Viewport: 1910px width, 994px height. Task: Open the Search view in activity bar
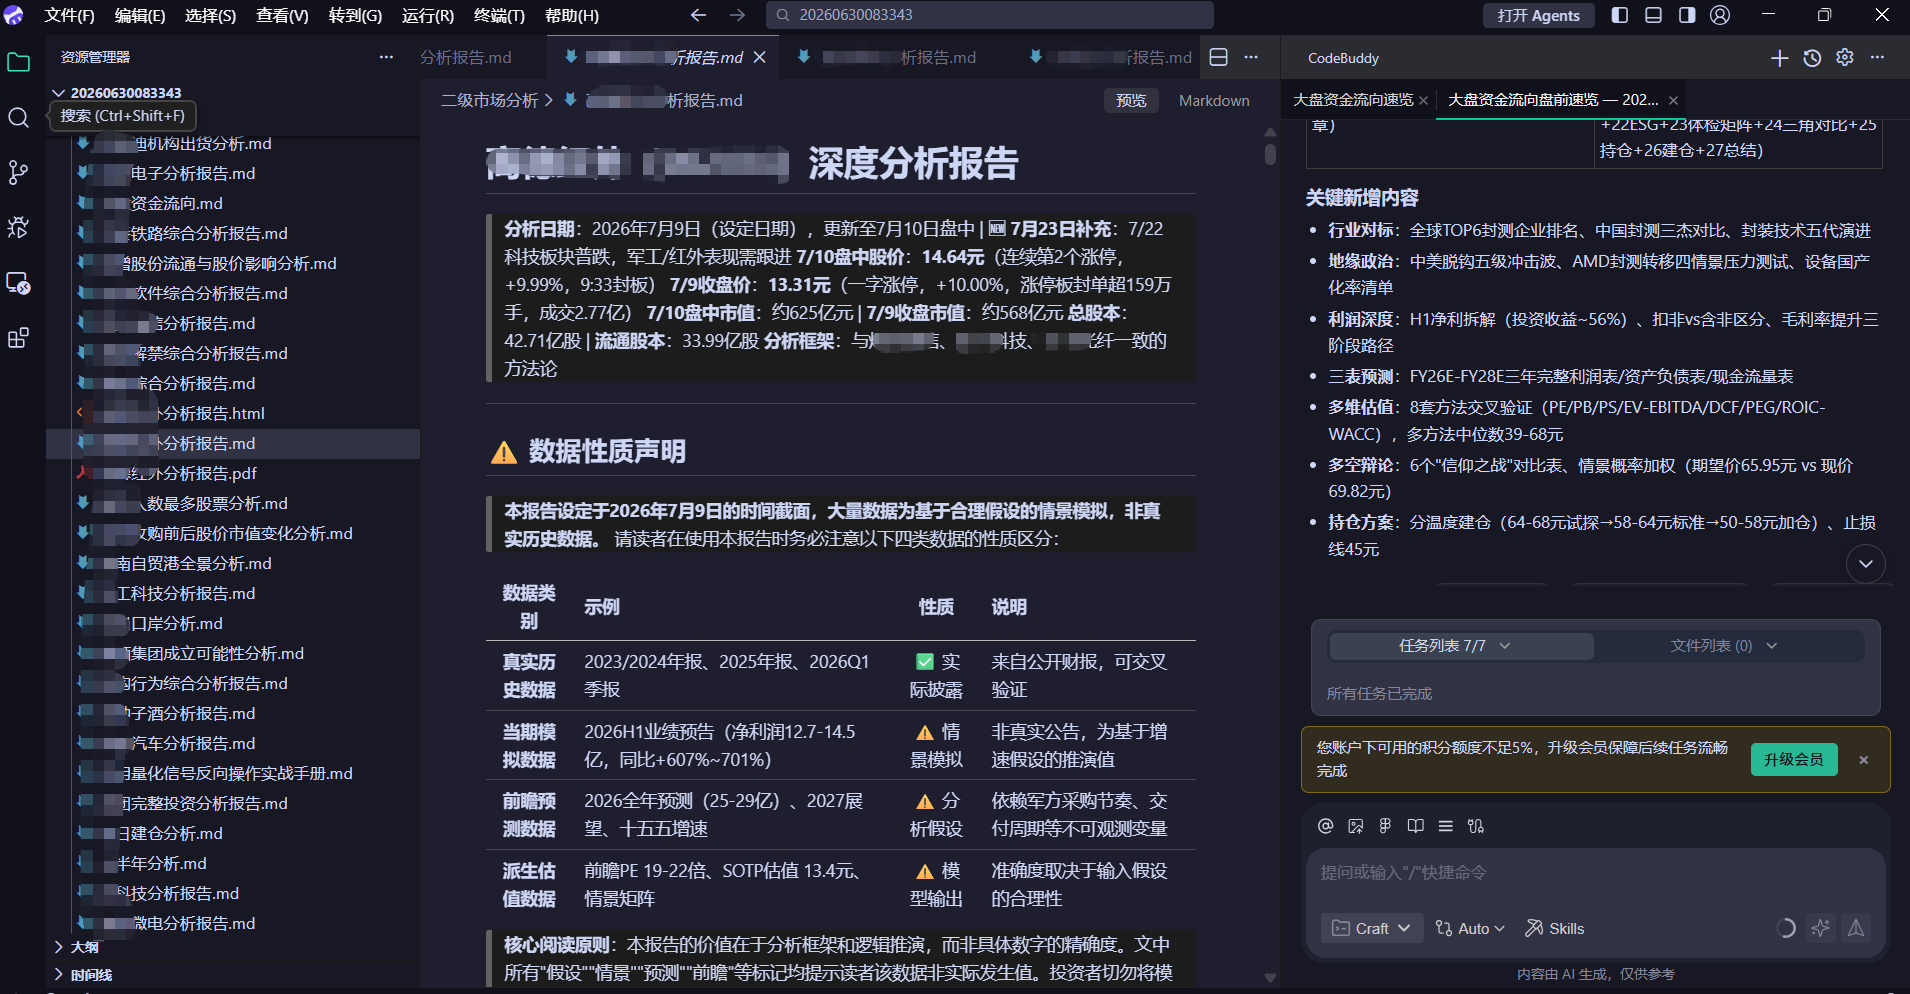click(x=18, y=118)
